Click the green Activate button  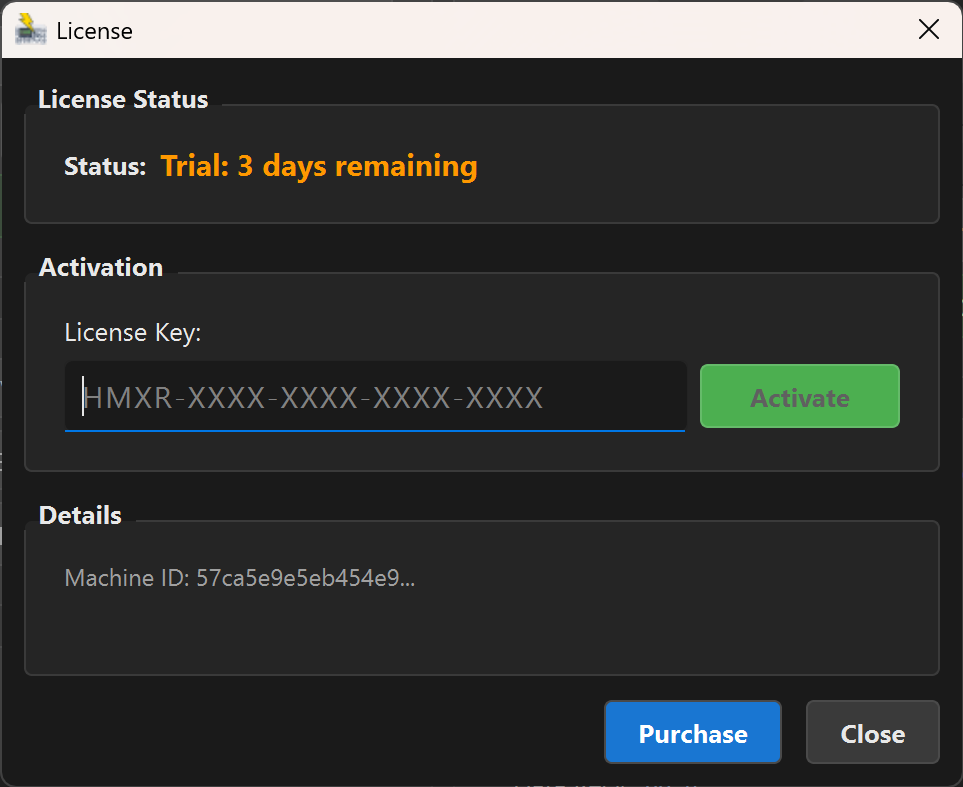tap(799, 396)
